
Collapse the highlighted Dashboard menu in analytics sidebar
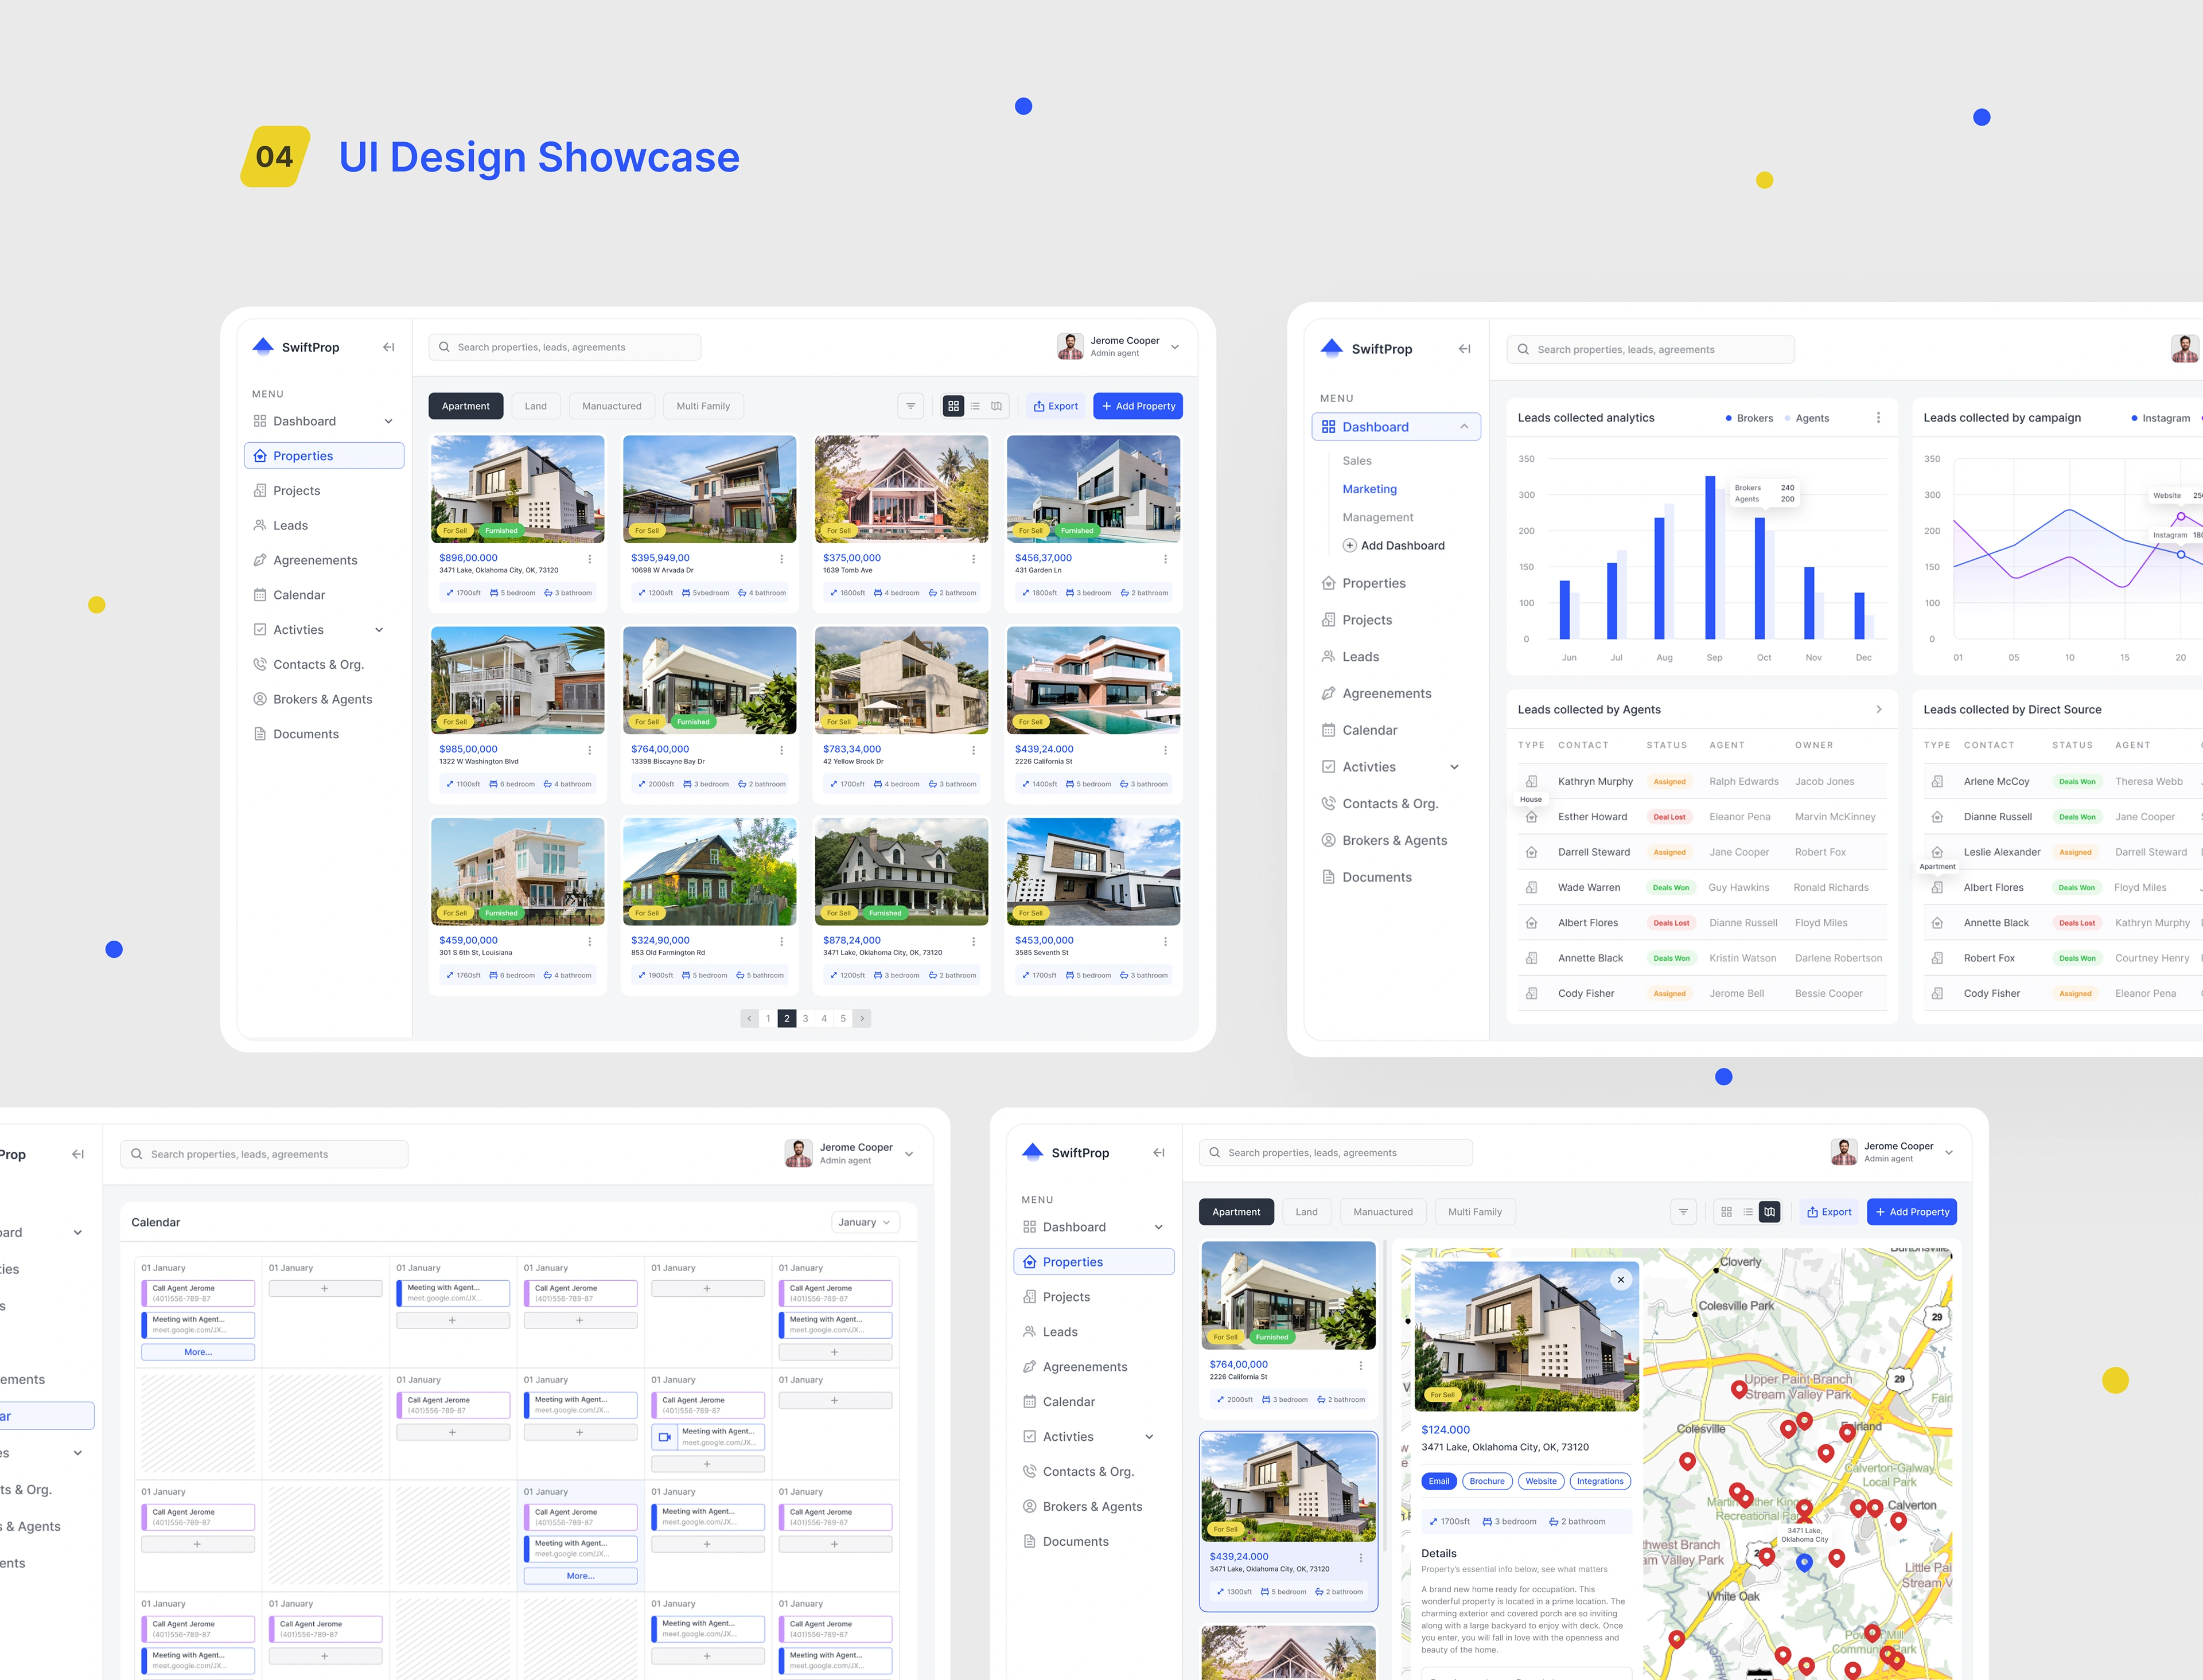[x=1464, y=427]
